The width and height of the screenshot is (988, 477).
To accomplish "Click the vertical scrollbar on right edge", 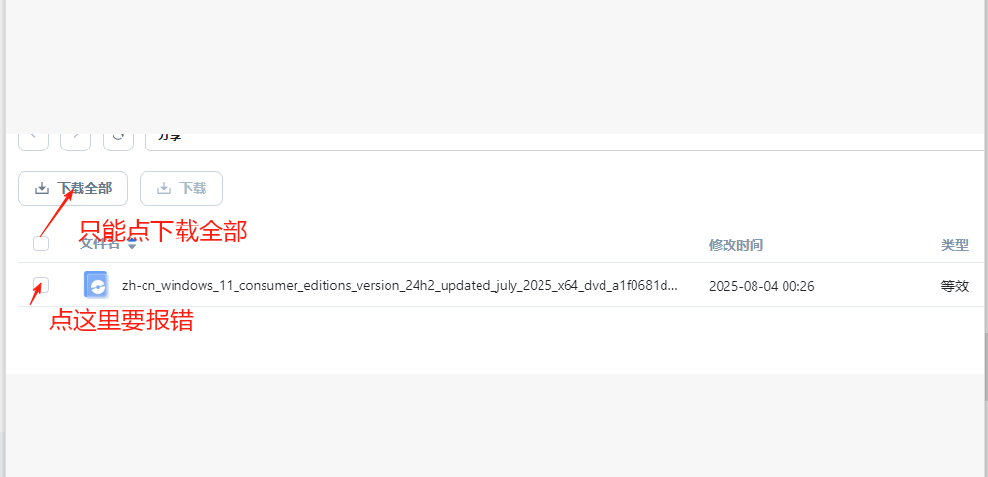I will [x=985, y=367].
